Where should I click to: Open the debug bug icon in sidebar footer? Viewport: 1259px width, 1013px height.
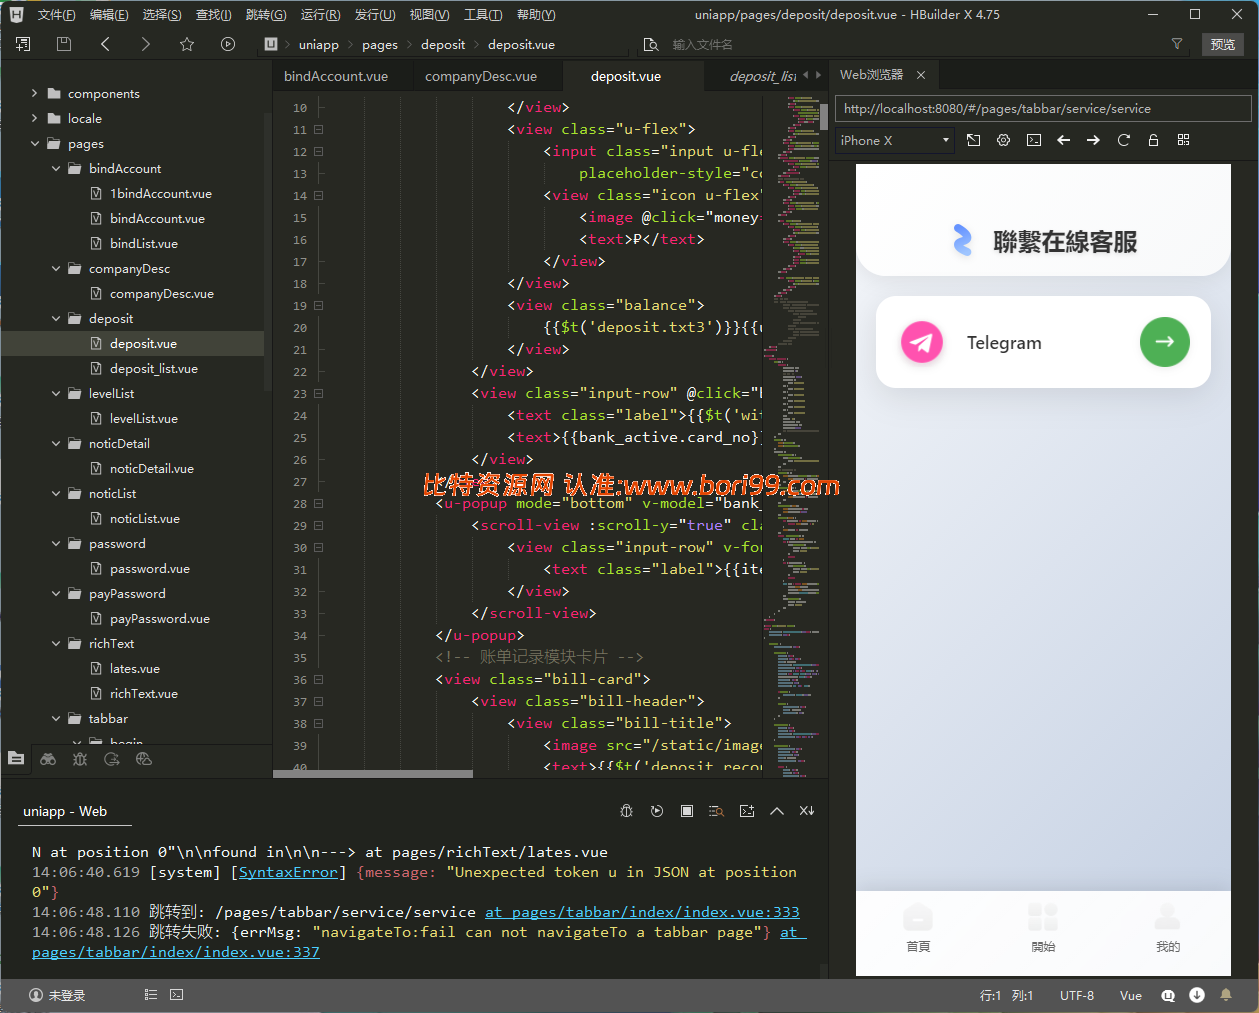point(80,759)
